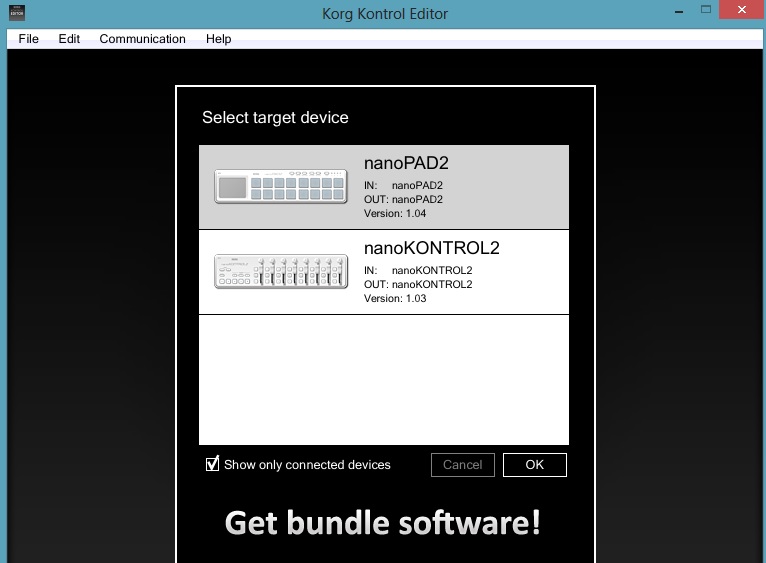
Task: Open the Help menu
Action: pyautogui.click(x=218, y=39)
